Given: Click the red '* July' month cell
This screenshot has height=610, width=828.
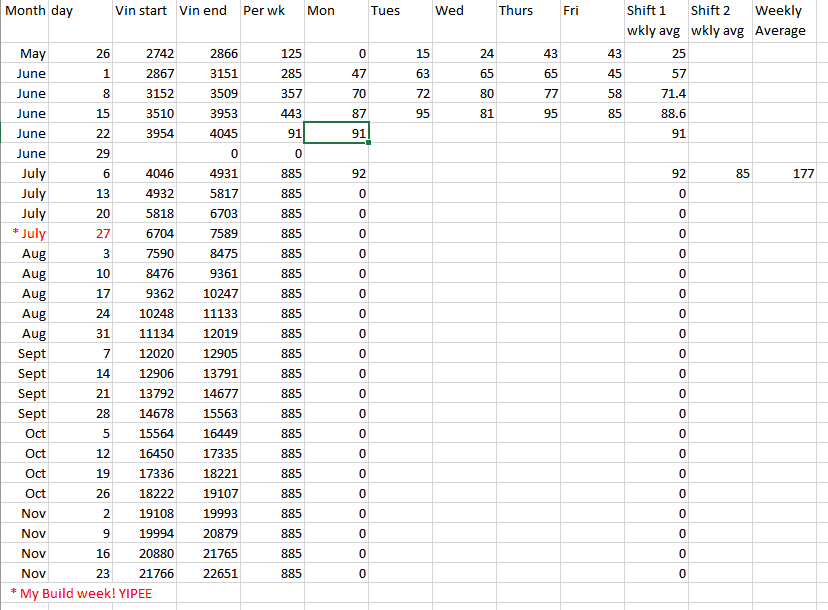Looking at the screenshot, I should pos(27,233).
